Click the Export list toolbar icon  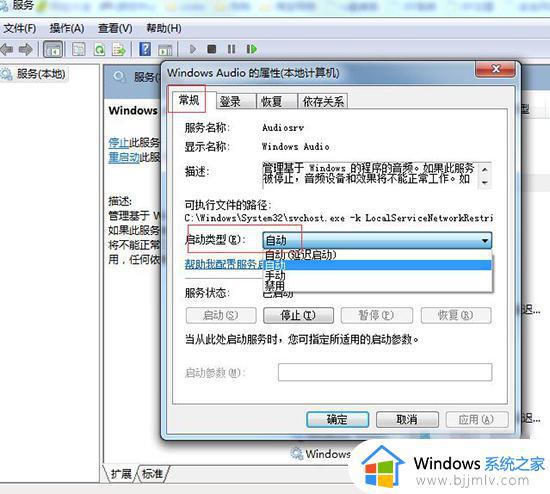(119, 49)
